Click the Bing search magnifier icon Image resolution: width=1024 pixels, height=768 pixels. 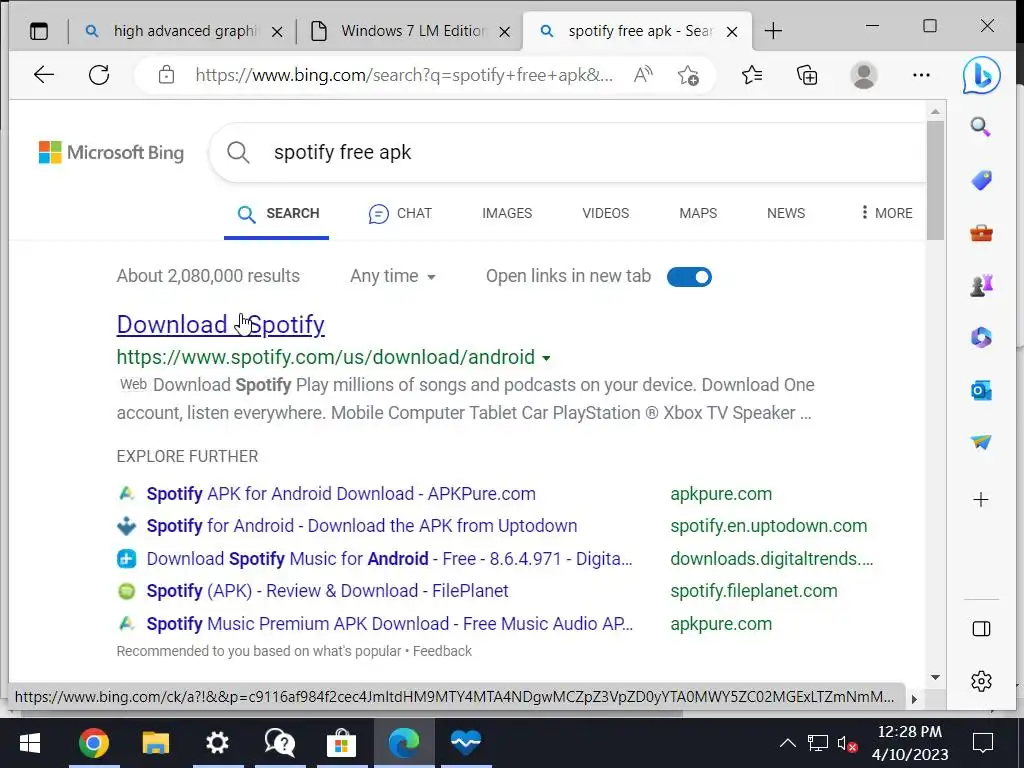tap(238, 153)
